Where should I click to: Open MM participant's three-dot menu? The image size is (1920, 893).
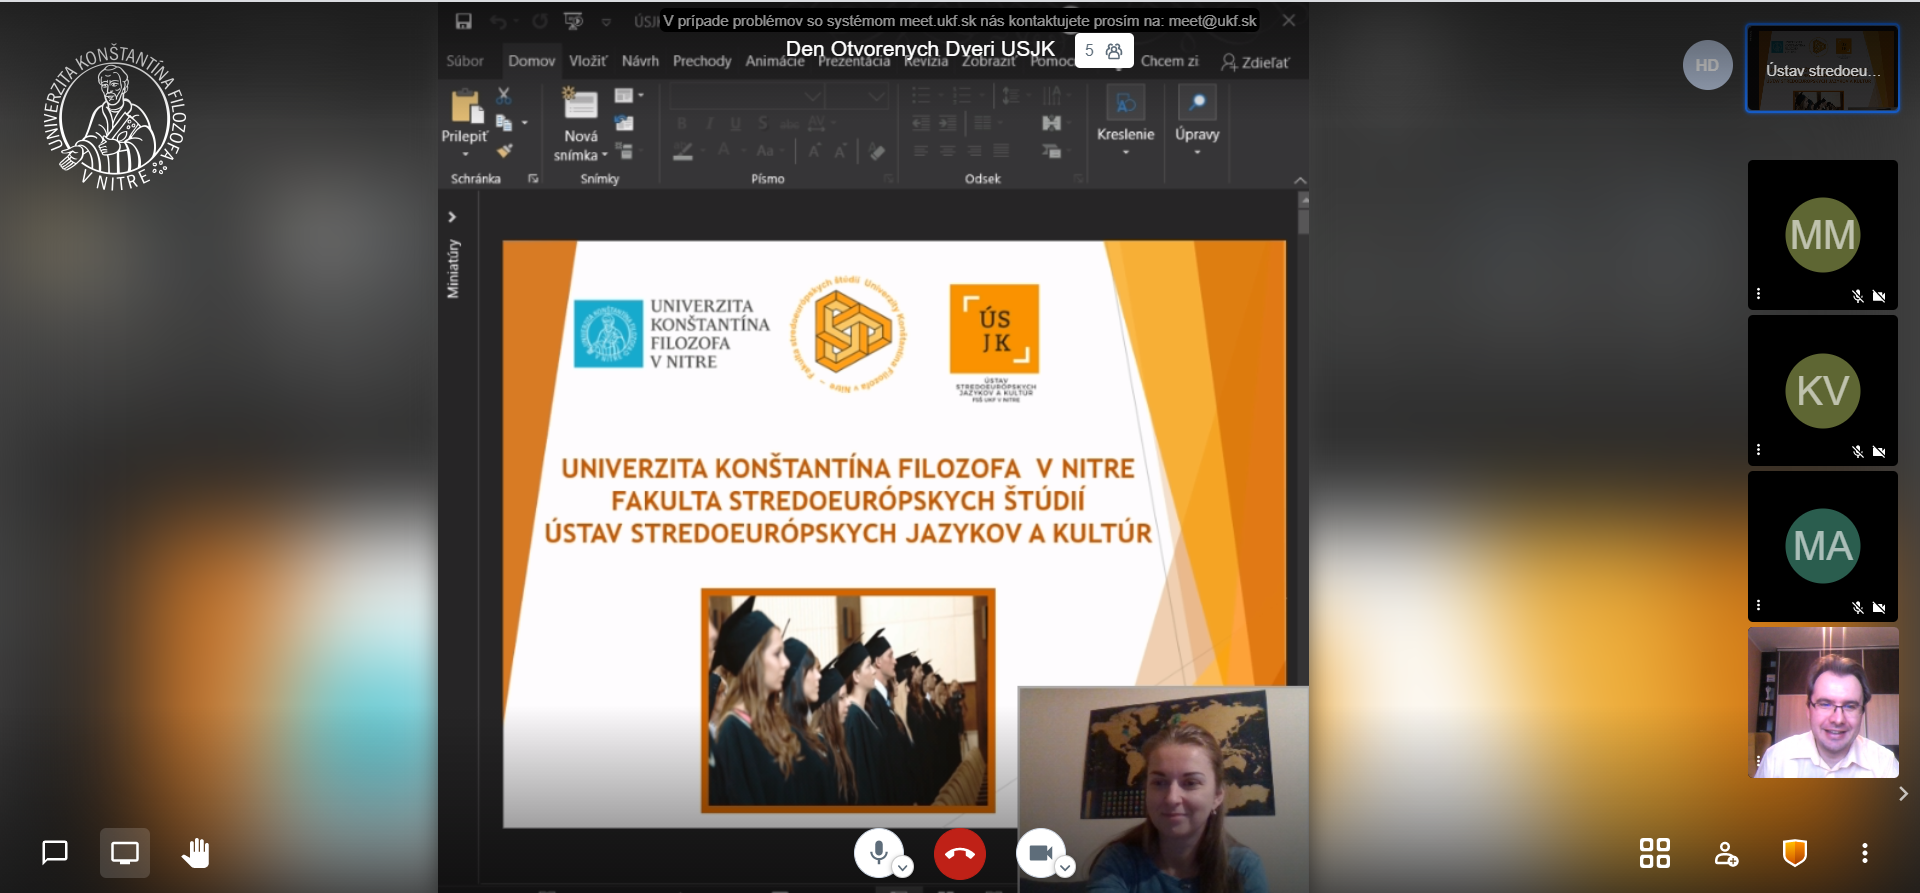1759,294
